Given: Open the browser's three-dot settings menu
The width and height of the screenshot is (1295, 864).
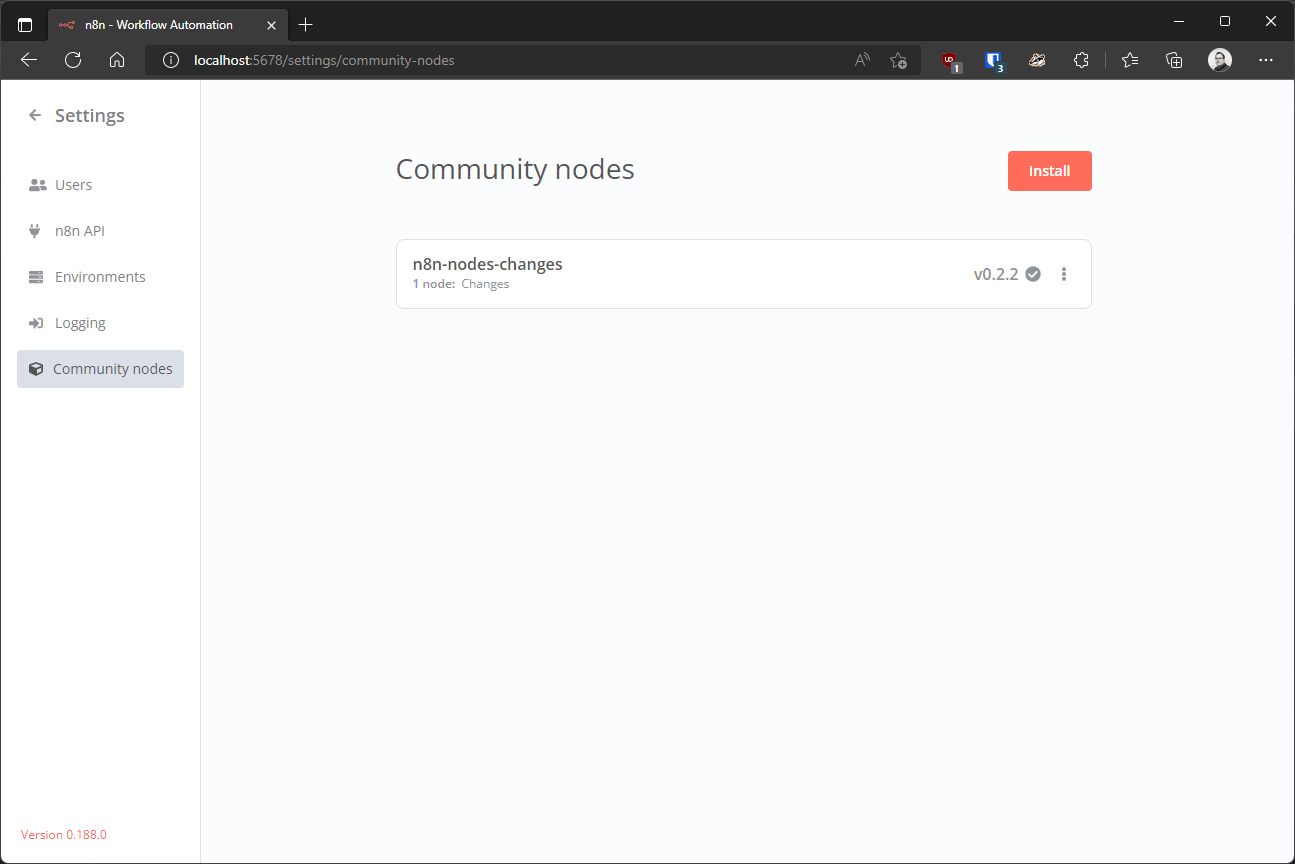Looking at the screenshot, I should [x=1266, y=60].
